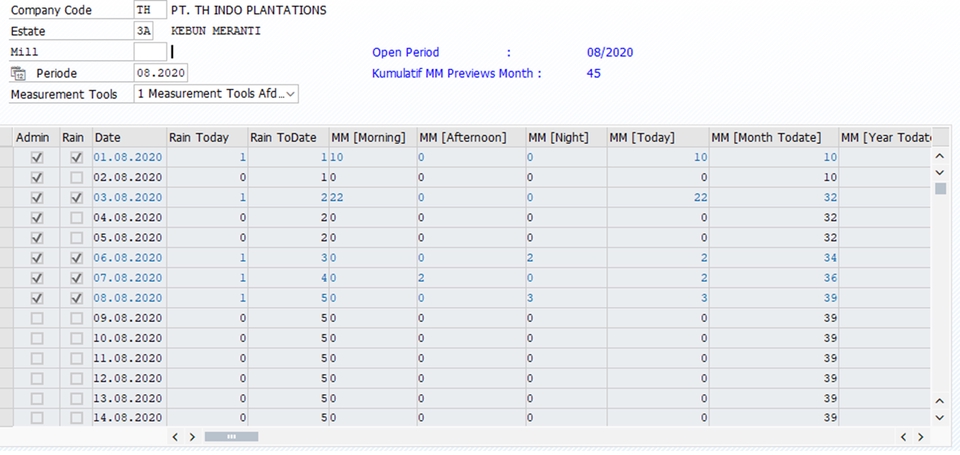
Task: Select date cell 01.08.2020
Action: coord(128,157)
